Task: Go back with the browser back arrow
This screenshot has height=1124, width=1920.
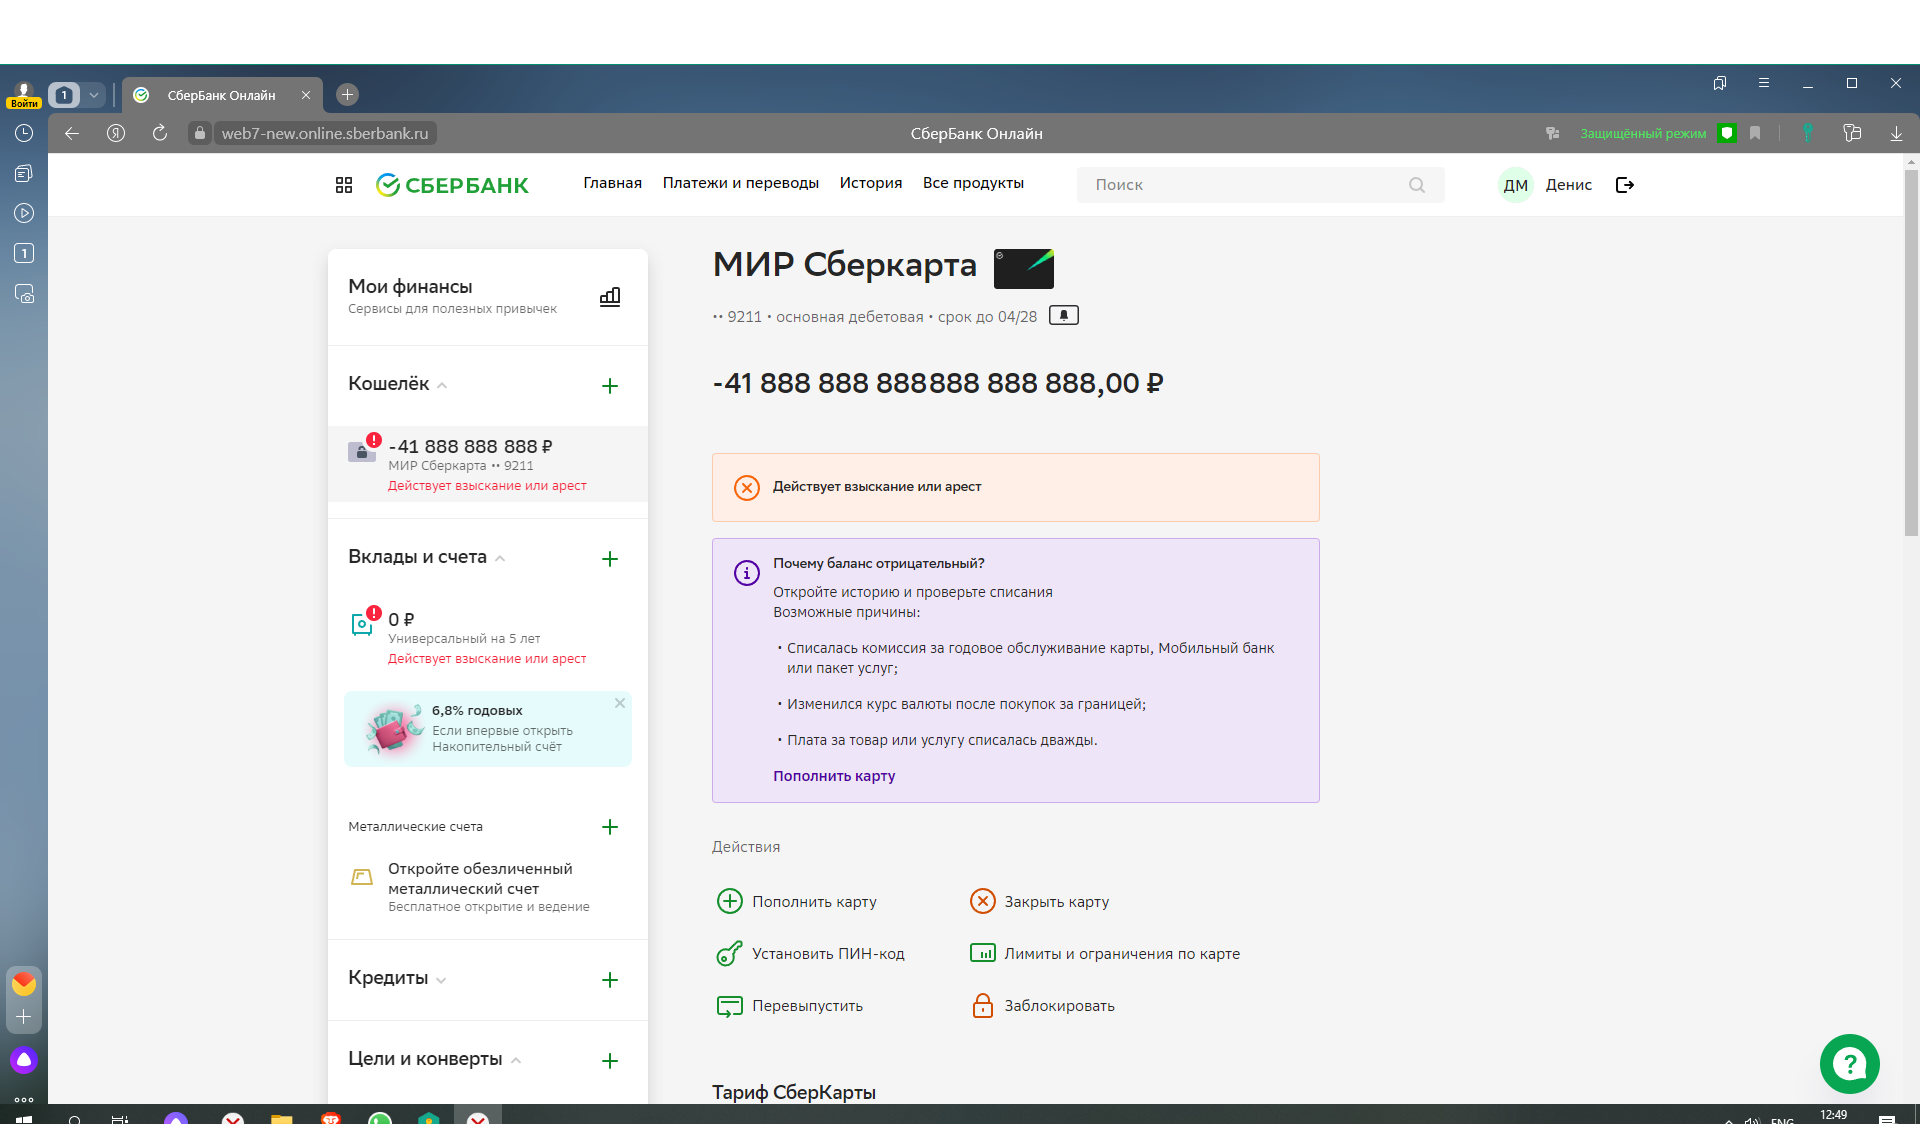Action: point(72,133)
